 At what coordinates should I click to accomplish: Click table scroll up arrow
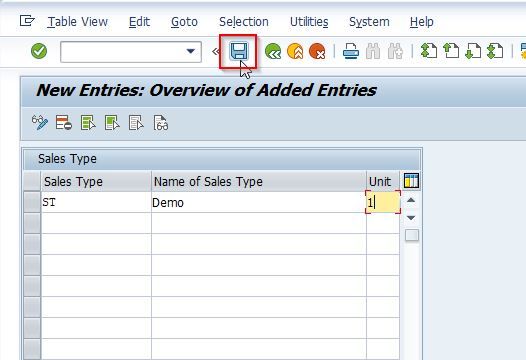coord(411,200)
